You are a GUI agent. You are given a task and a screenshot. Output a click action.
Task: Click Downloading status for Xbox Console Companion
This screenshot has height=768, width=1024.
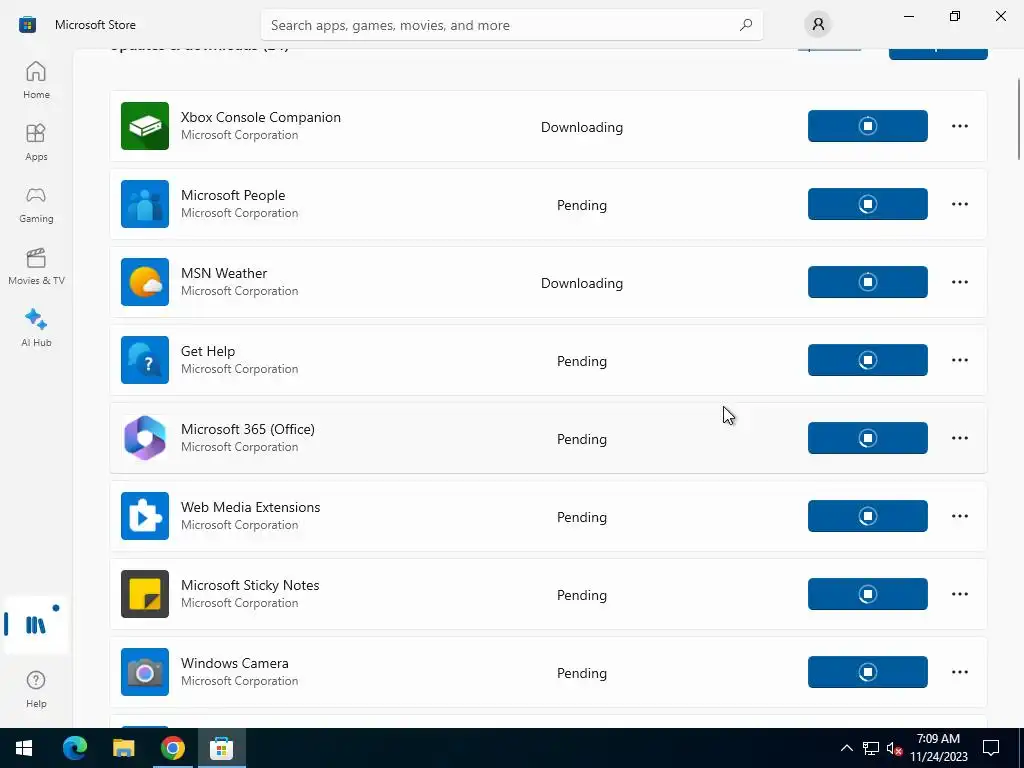(582, 127)
